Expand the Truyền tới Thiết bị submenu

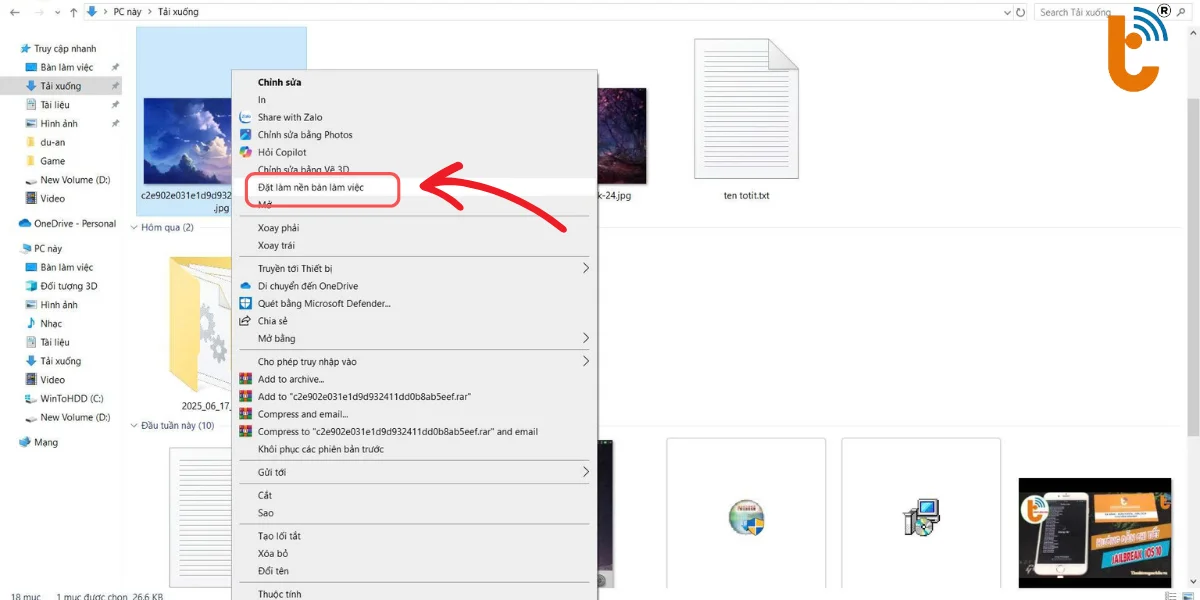tap(586, 268)
